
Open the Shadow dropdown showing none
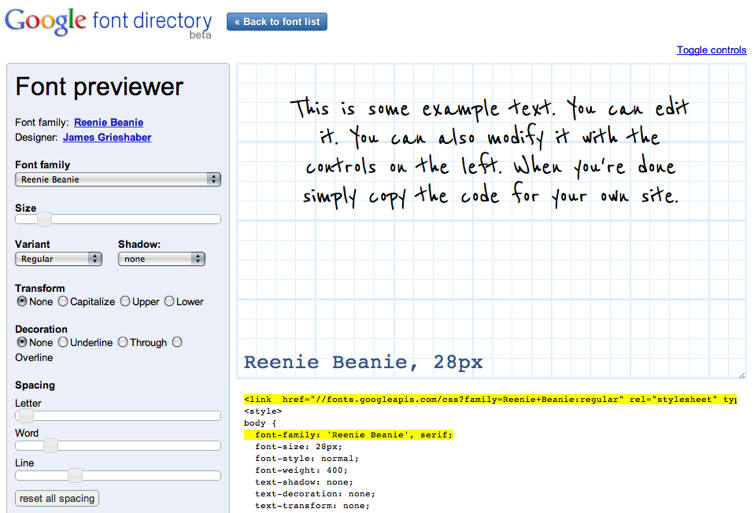coord(162,259)
